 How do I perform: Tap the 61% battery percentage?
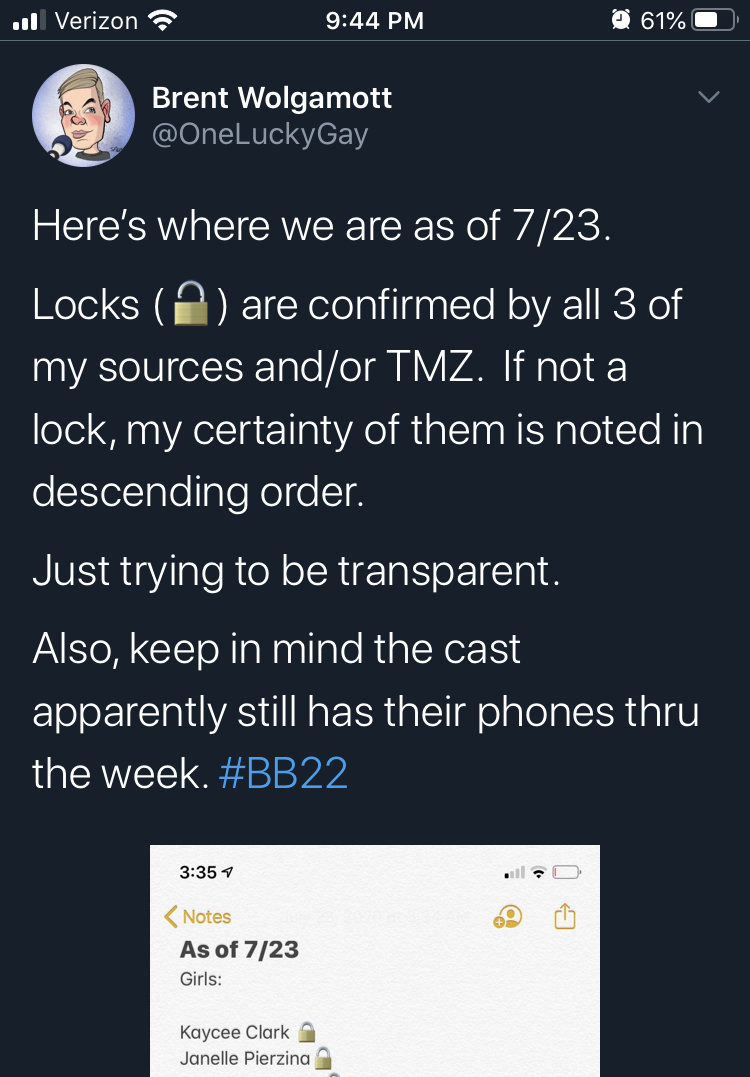[x=663, y=21]
